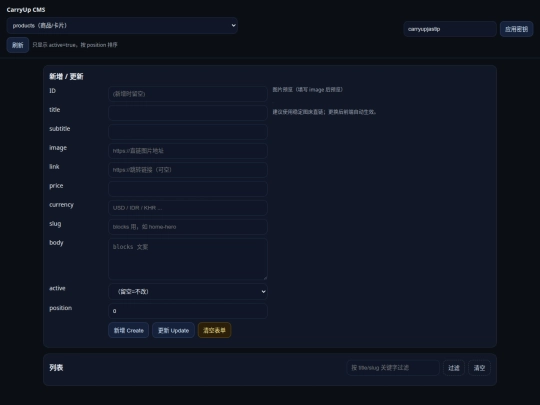Click the 新增 Create button
Screen dimensions: 540x405
pyautogui.click(x=128, y=330)
